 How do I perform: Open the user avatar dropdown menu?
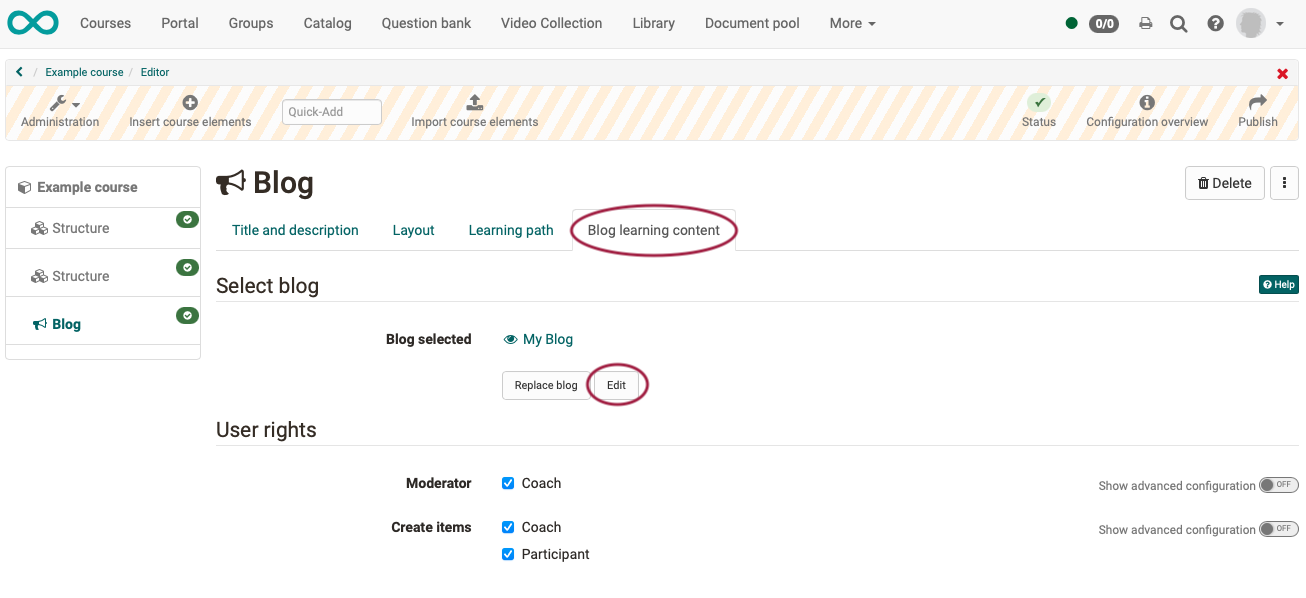pos(1259,24)
